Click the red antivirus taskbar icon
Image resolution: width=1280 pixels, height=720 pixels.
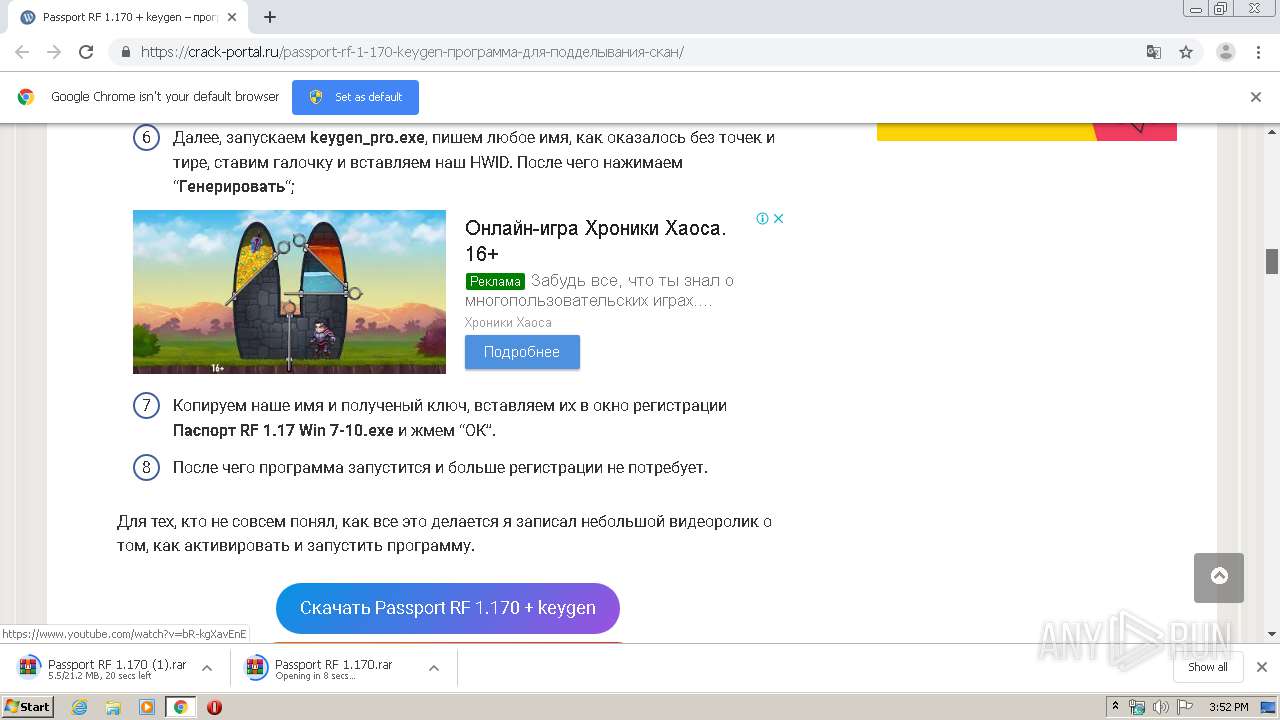(x=214, y=707)
